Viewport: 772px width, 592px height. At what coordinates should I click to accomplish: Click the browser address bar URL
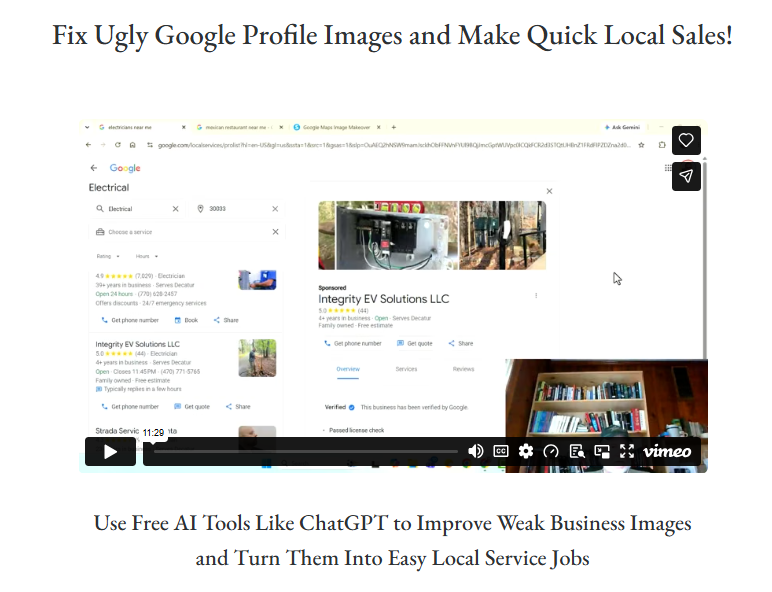click(x=394, y=145)
